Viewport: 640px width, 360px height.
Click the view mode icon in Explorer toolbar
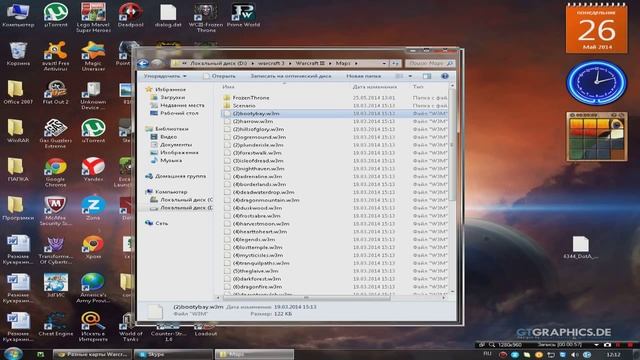tap(399, 76)
